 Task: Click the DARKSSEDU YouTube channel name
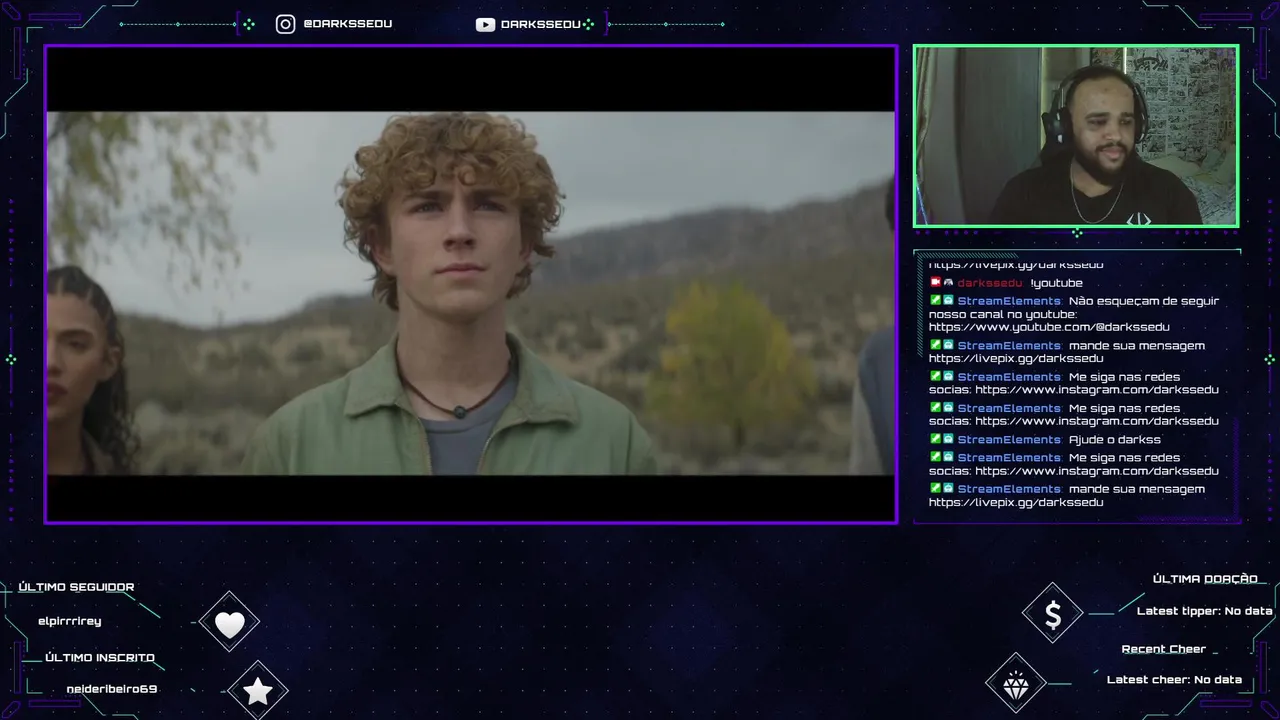click(540, 25)
